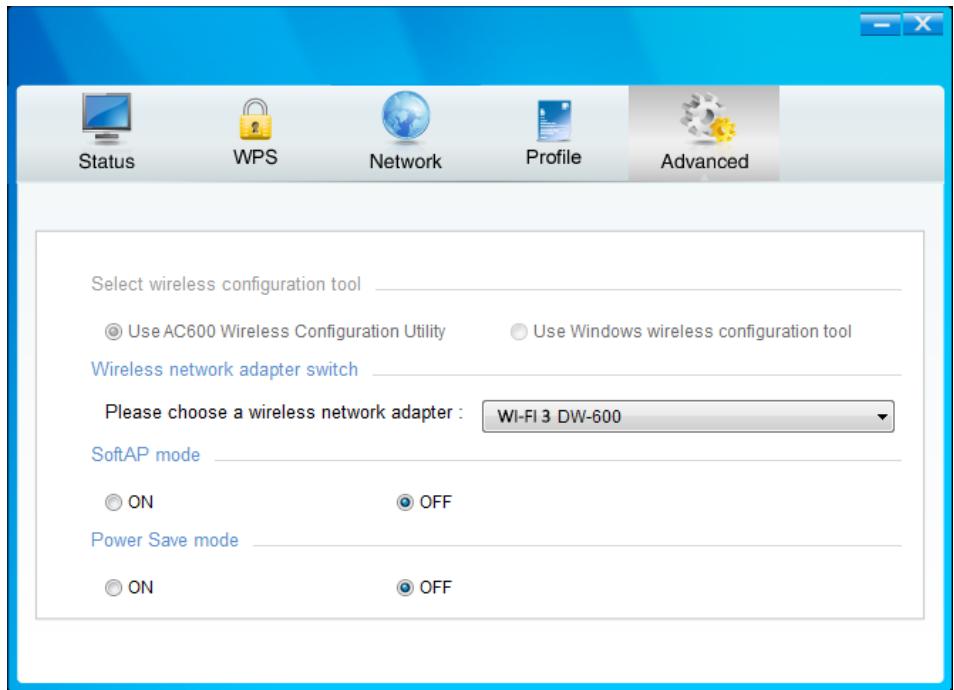Open the Profile document icon

pyautogui.click(x=554, y=120)
